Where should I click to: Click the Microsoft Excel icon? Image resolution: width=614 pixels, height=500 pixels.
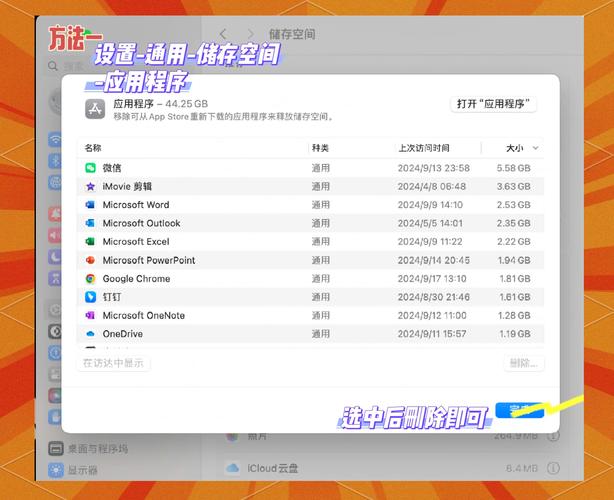(x=90, y=242)
